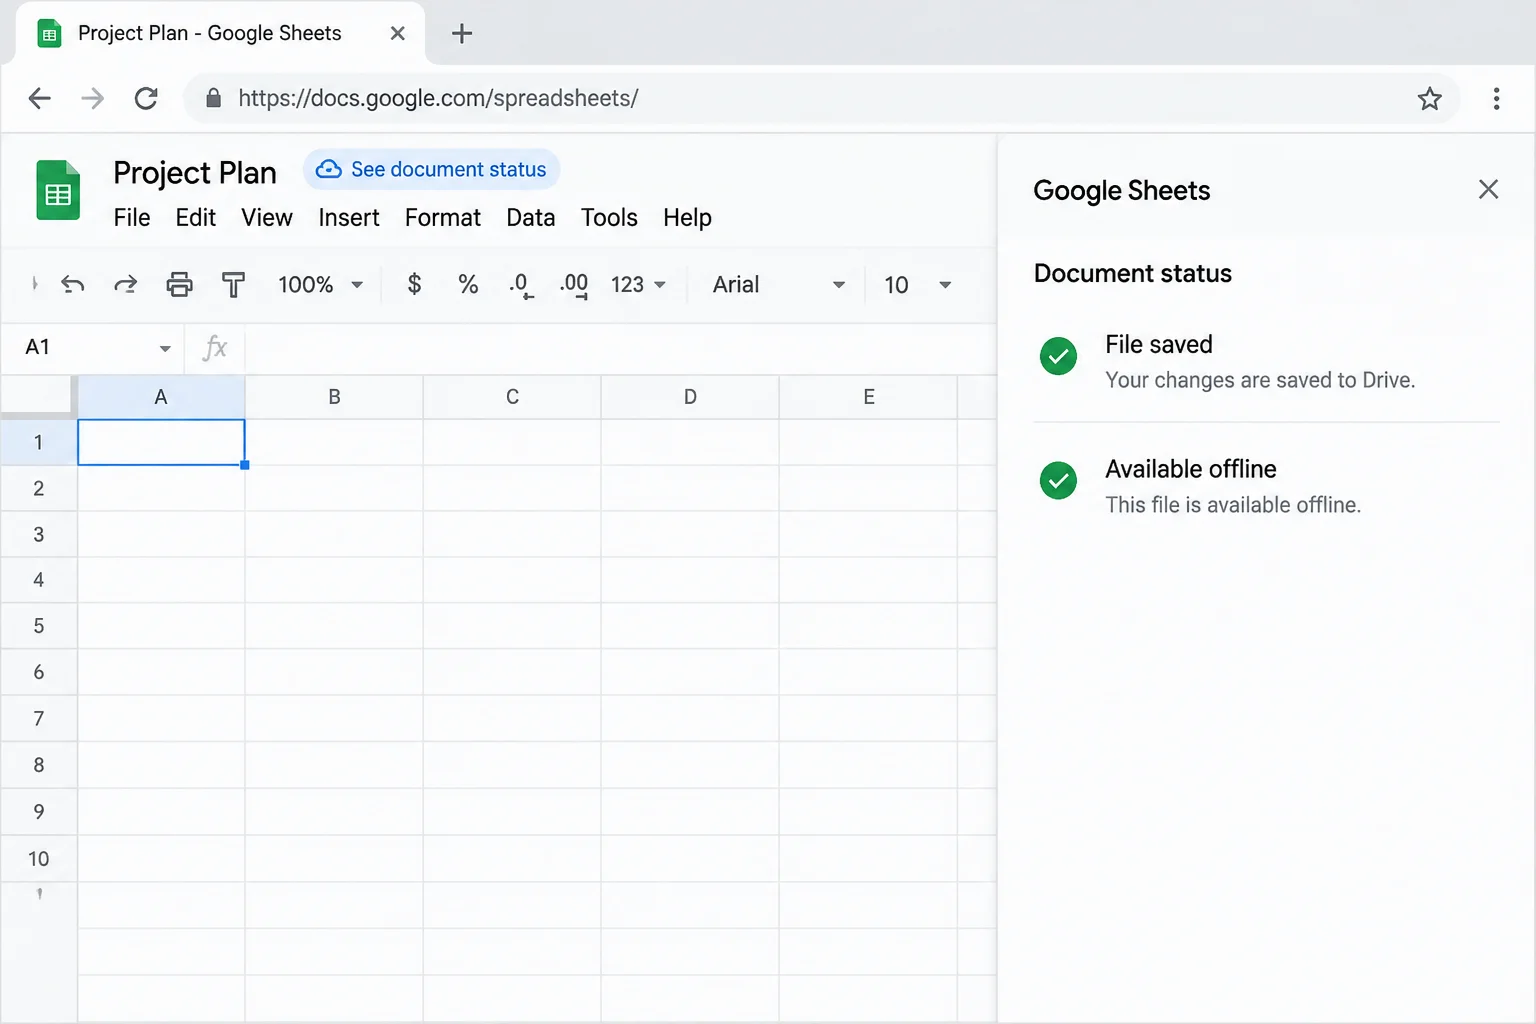Format as currency with the dollar icon
The image size is (1536, 1024).
414,285
